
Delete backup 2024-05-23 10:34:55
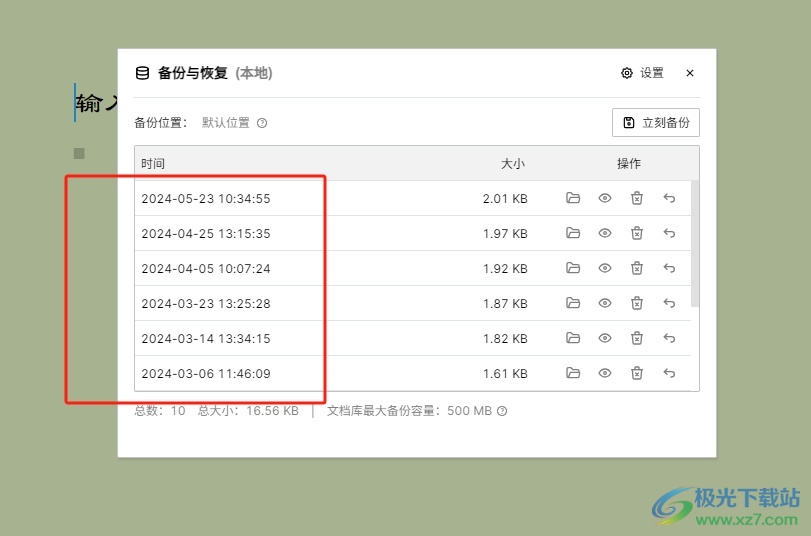[637, 198]
